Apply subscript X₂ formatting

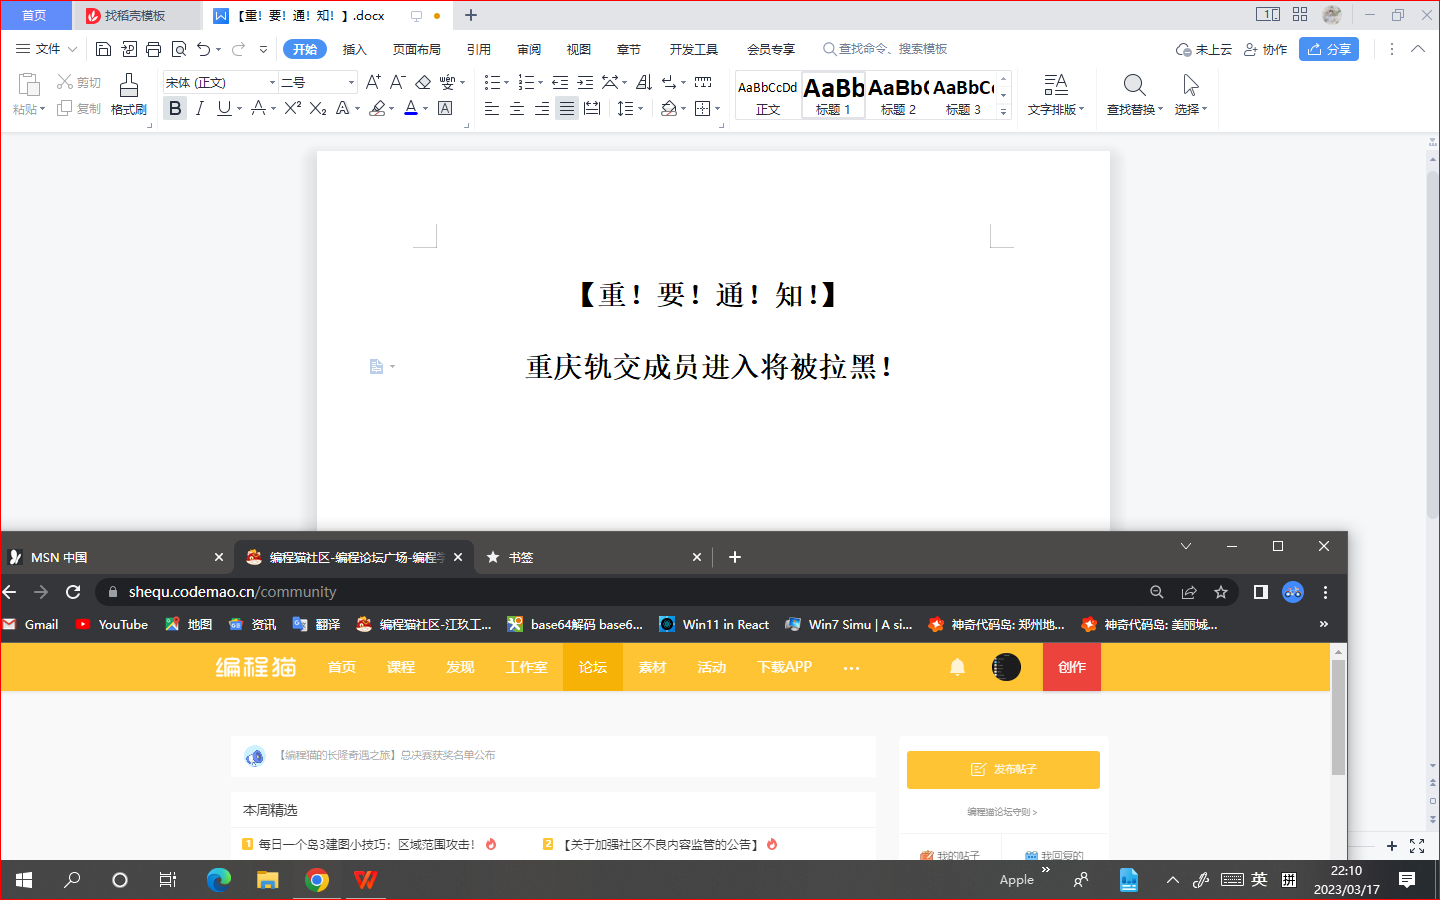coord(318,108)
